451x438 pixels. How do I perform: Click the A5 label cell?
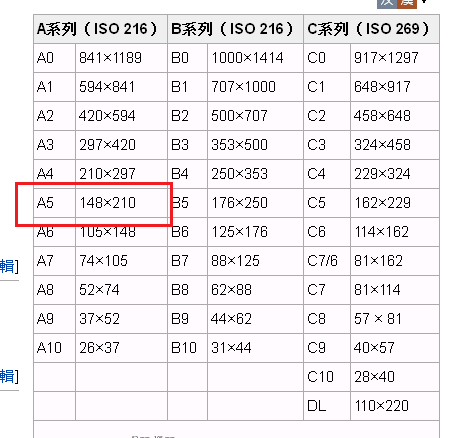pos(55,203)
